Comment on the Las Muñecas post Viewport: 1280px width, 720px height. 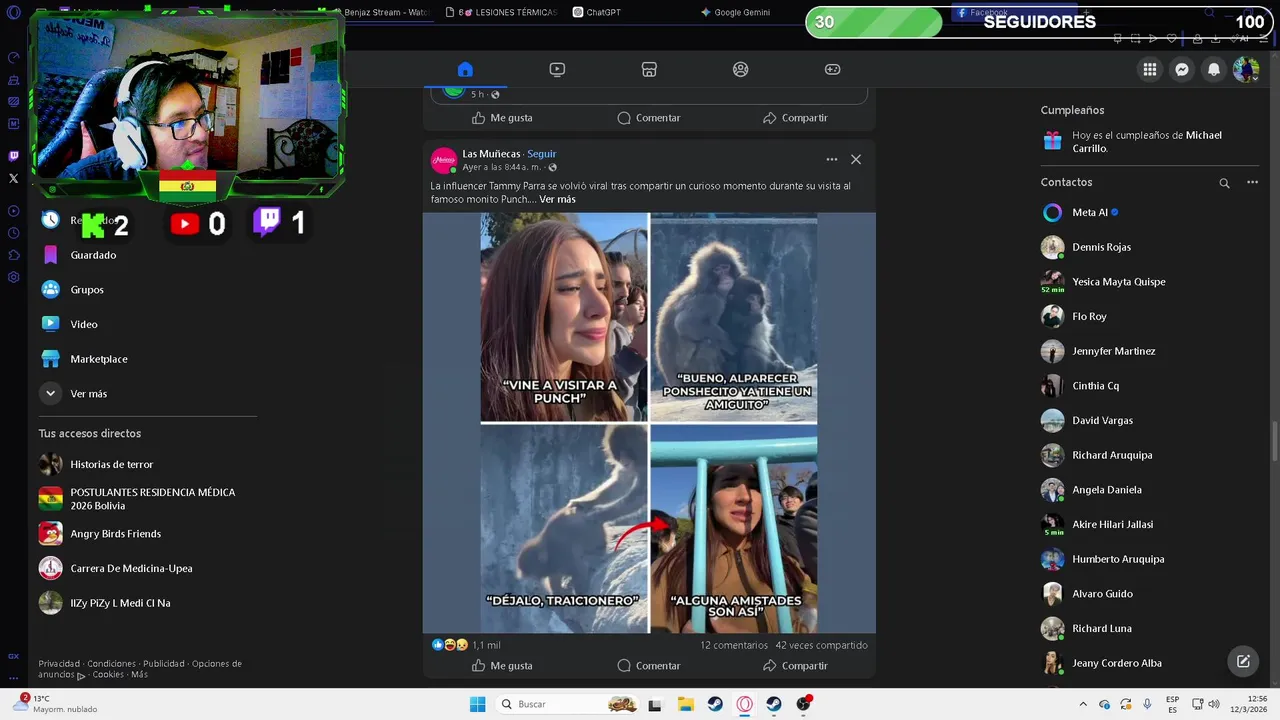pyautogui.click(x=649, y=665)
